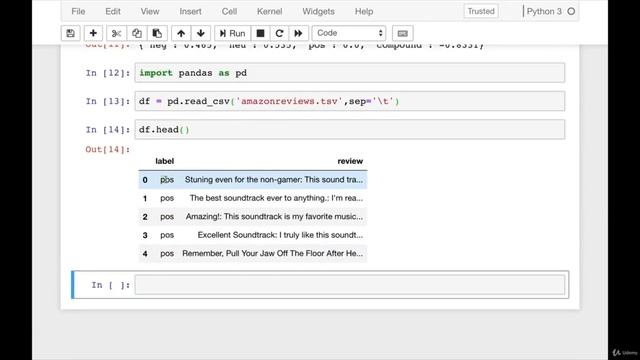
Task: Click the 'review' column header
Action: tap(350, 161)
